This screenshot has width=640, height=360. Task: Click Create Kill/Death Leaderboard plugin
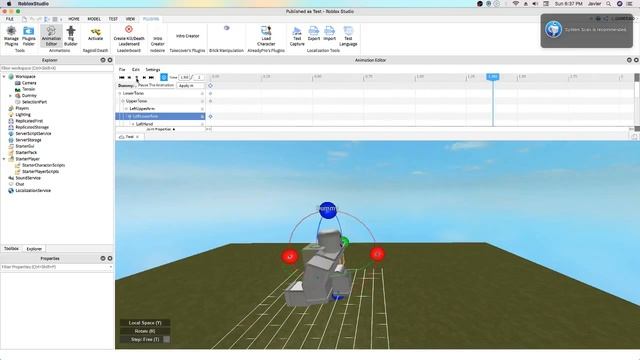129,36
